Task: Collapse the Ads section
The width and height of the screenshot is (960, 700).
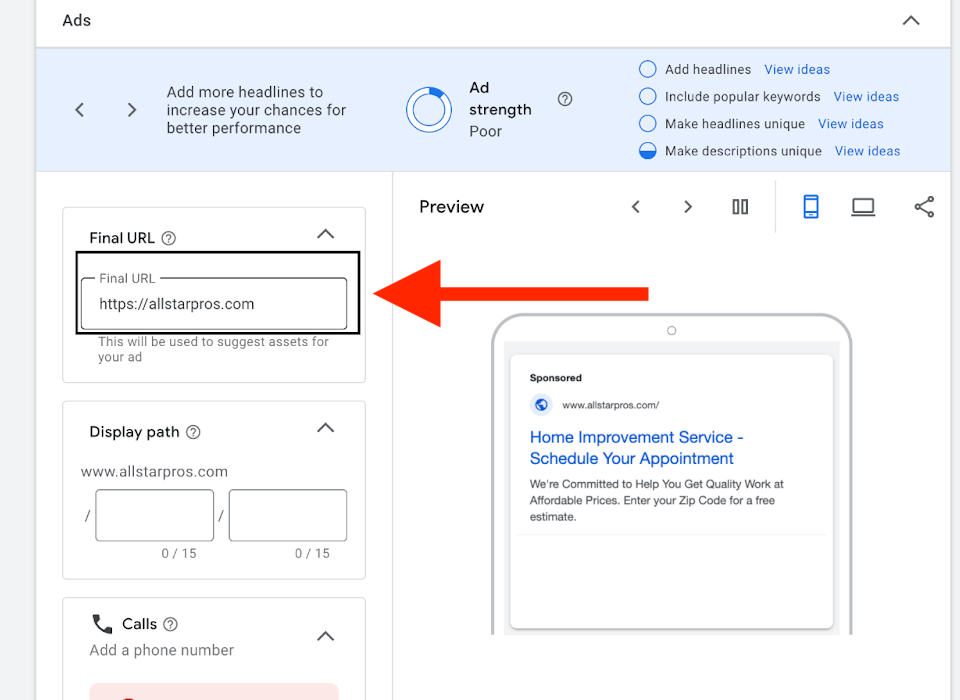Action: 911,21
